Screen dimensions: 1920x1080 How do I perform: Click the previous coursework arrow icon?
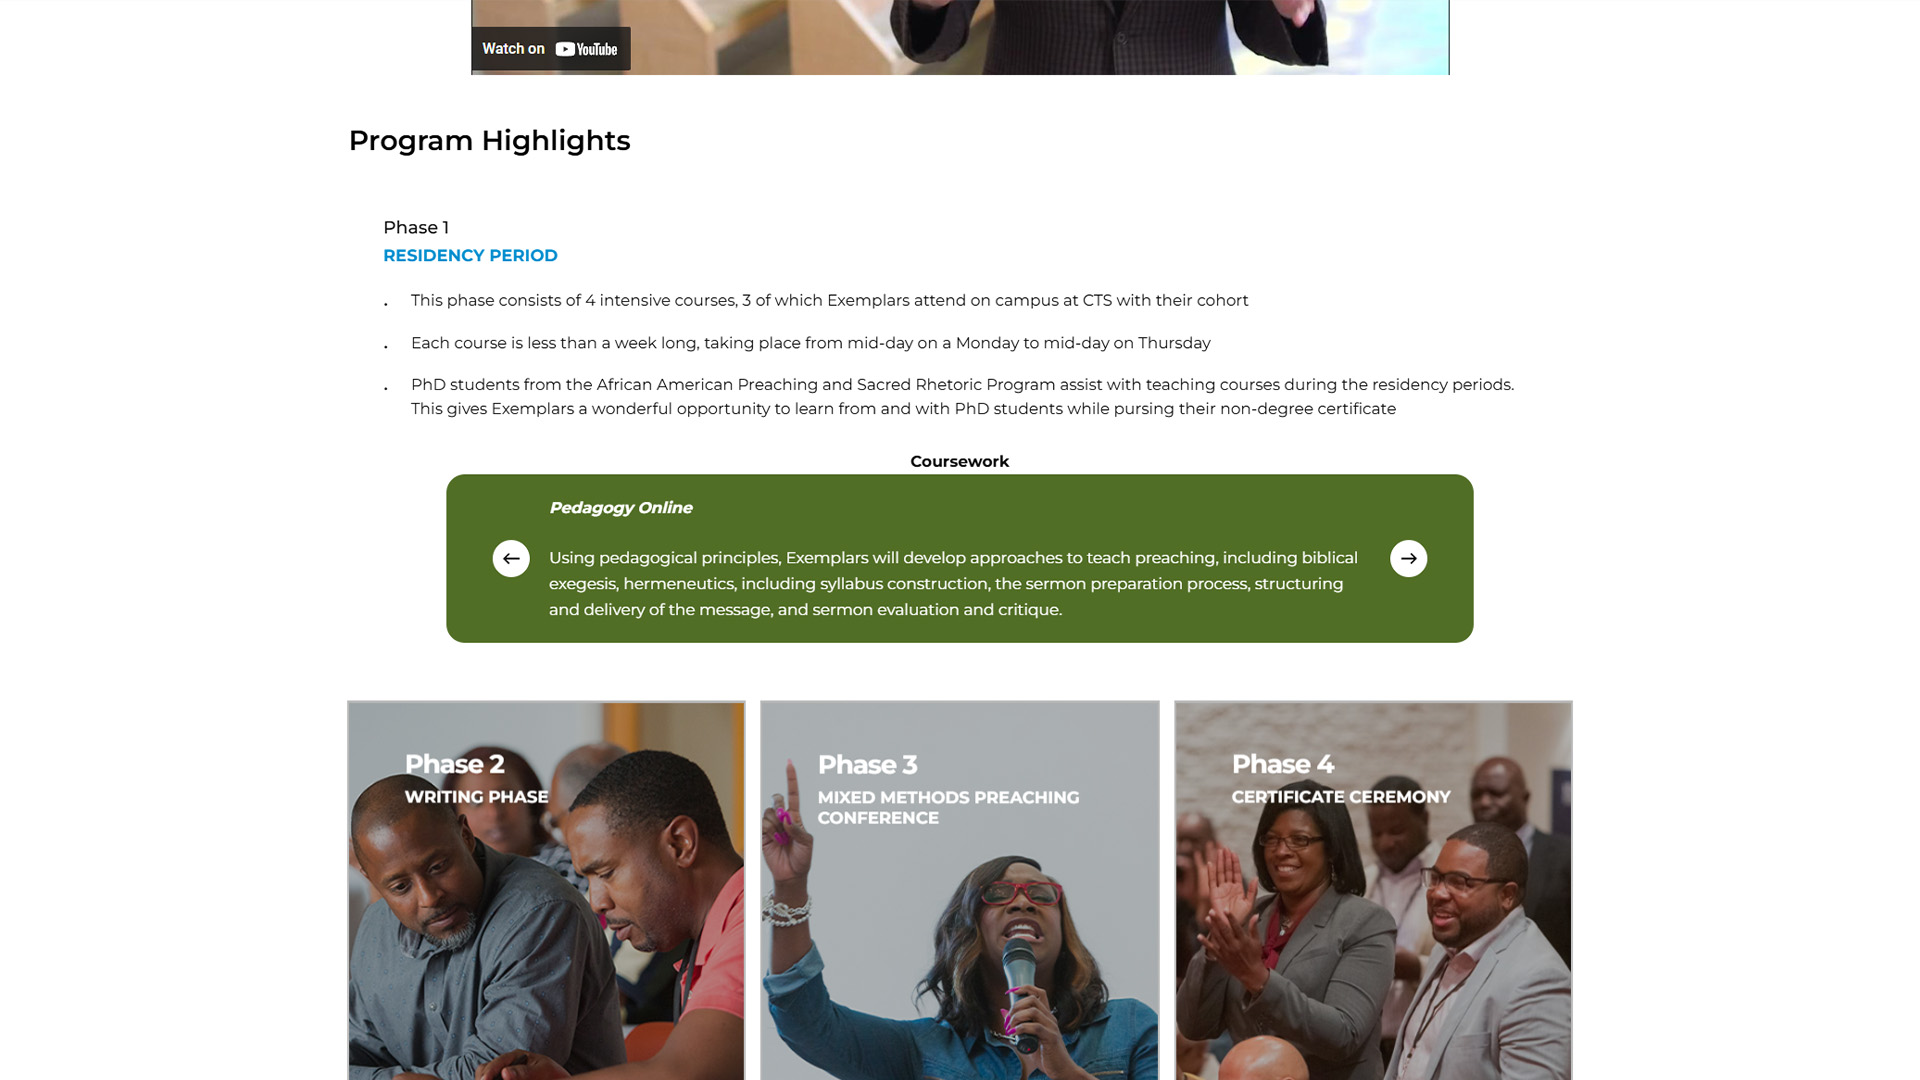coord(511,558)
